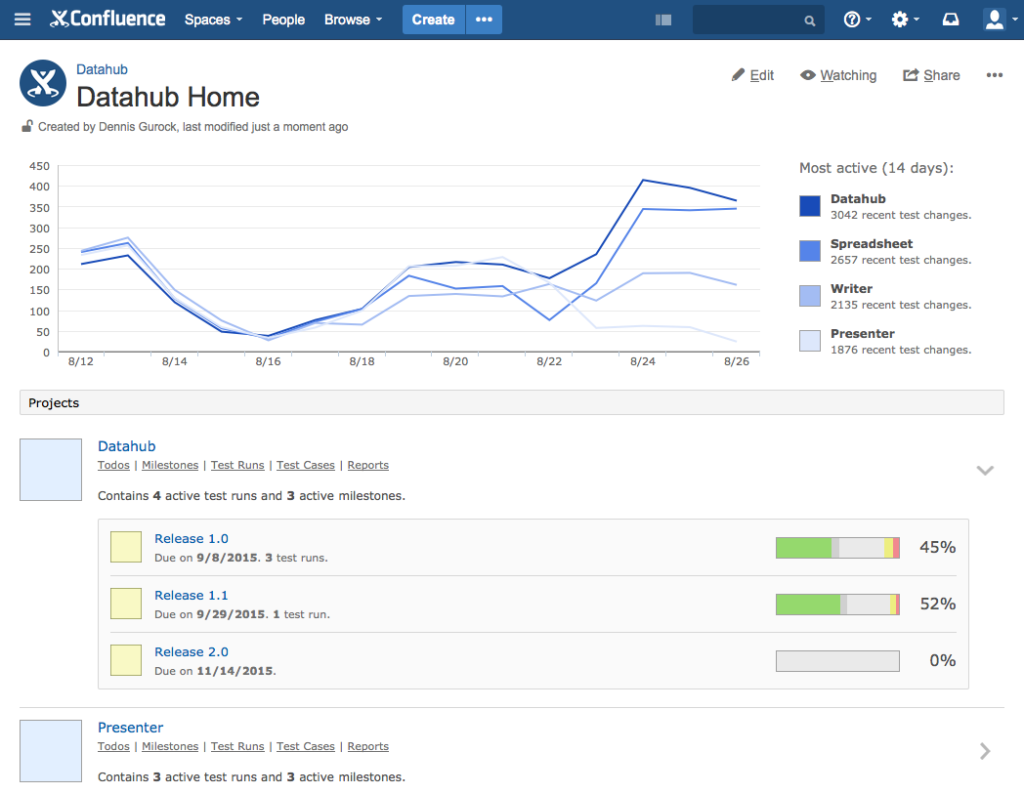The image size is (1024, 793).
Task: Expand the Presenter project chevron
Action: [x=985, y=751]
